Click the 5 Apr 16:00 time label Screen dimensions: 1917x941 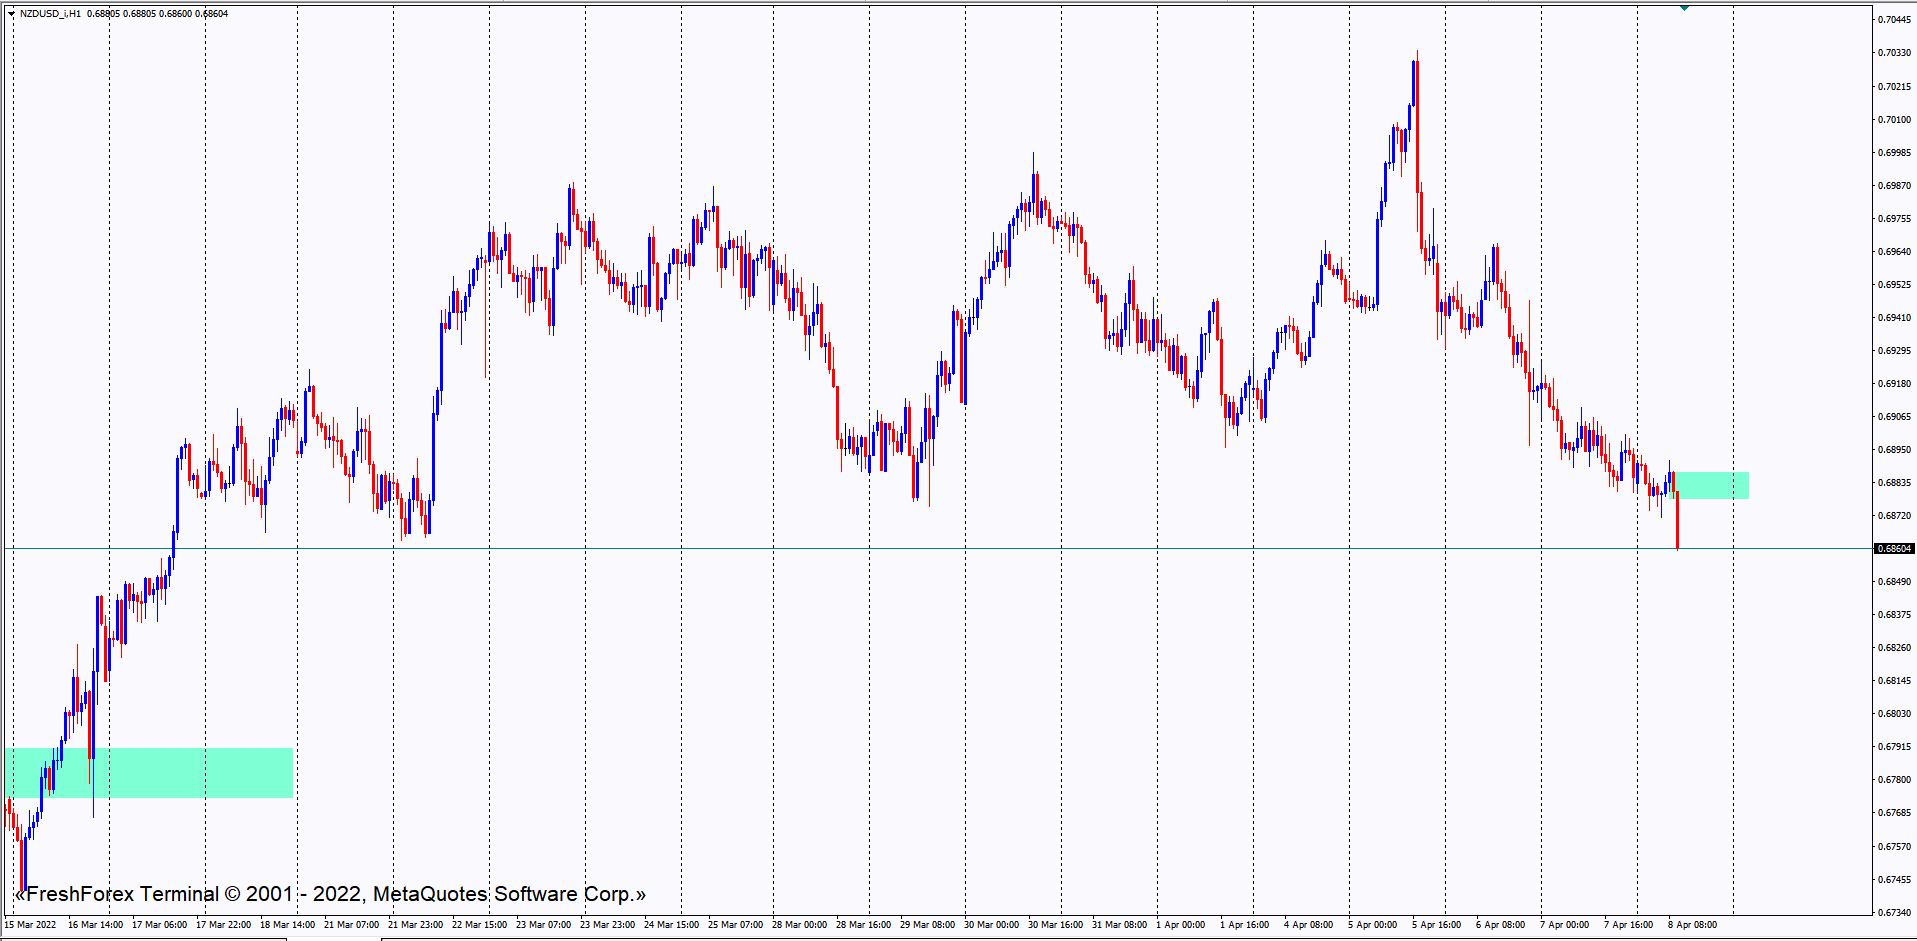(1436, 925)
